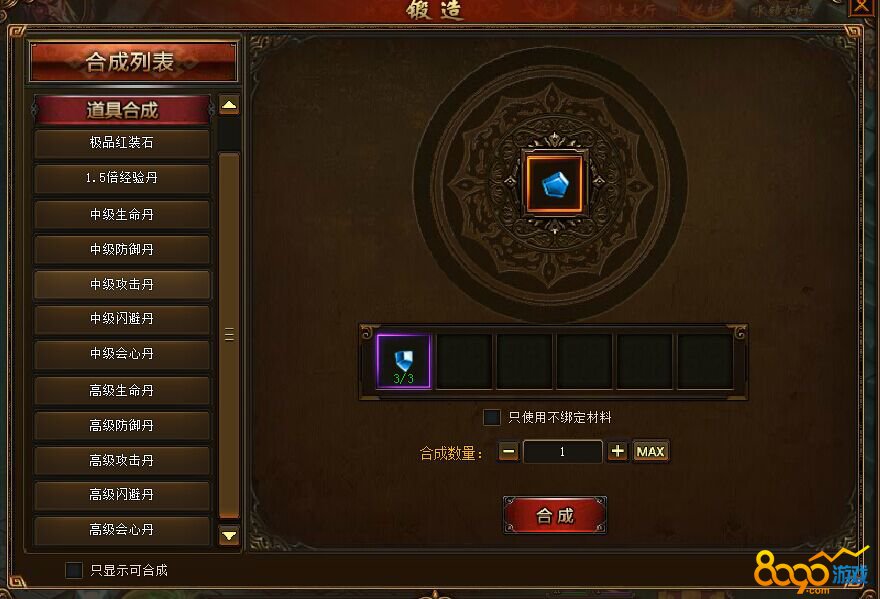Screen dimensions: 880x599
Task: Collapse the 道具合成 category header
Action: coord(122,109)
